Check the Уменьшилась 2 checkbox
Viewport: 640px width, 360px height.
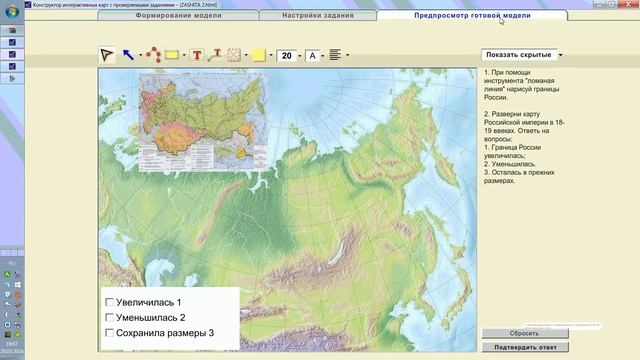pos(109,317)
